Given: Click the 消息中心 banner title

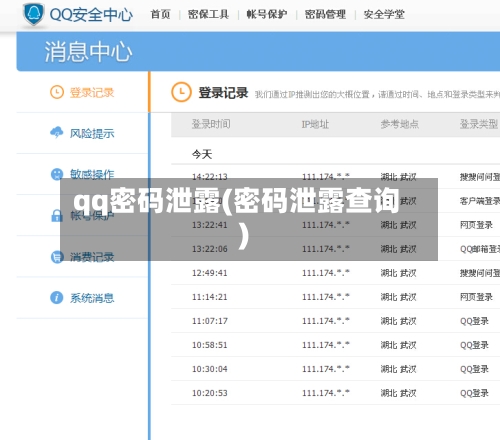Looking at the screenshot, I should pos(88,52).
